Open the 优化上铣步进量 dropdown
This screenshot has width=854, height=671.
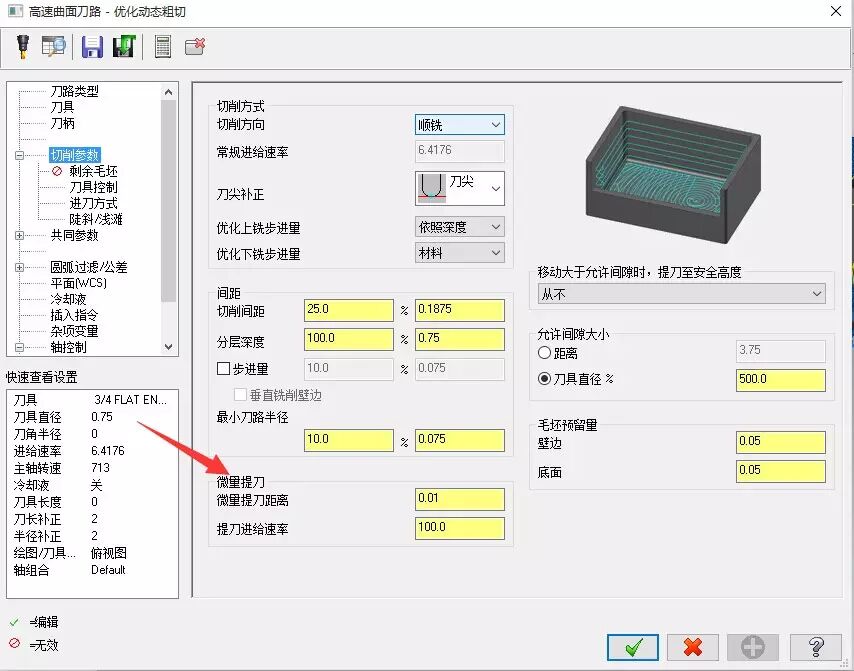click(460, 227)
